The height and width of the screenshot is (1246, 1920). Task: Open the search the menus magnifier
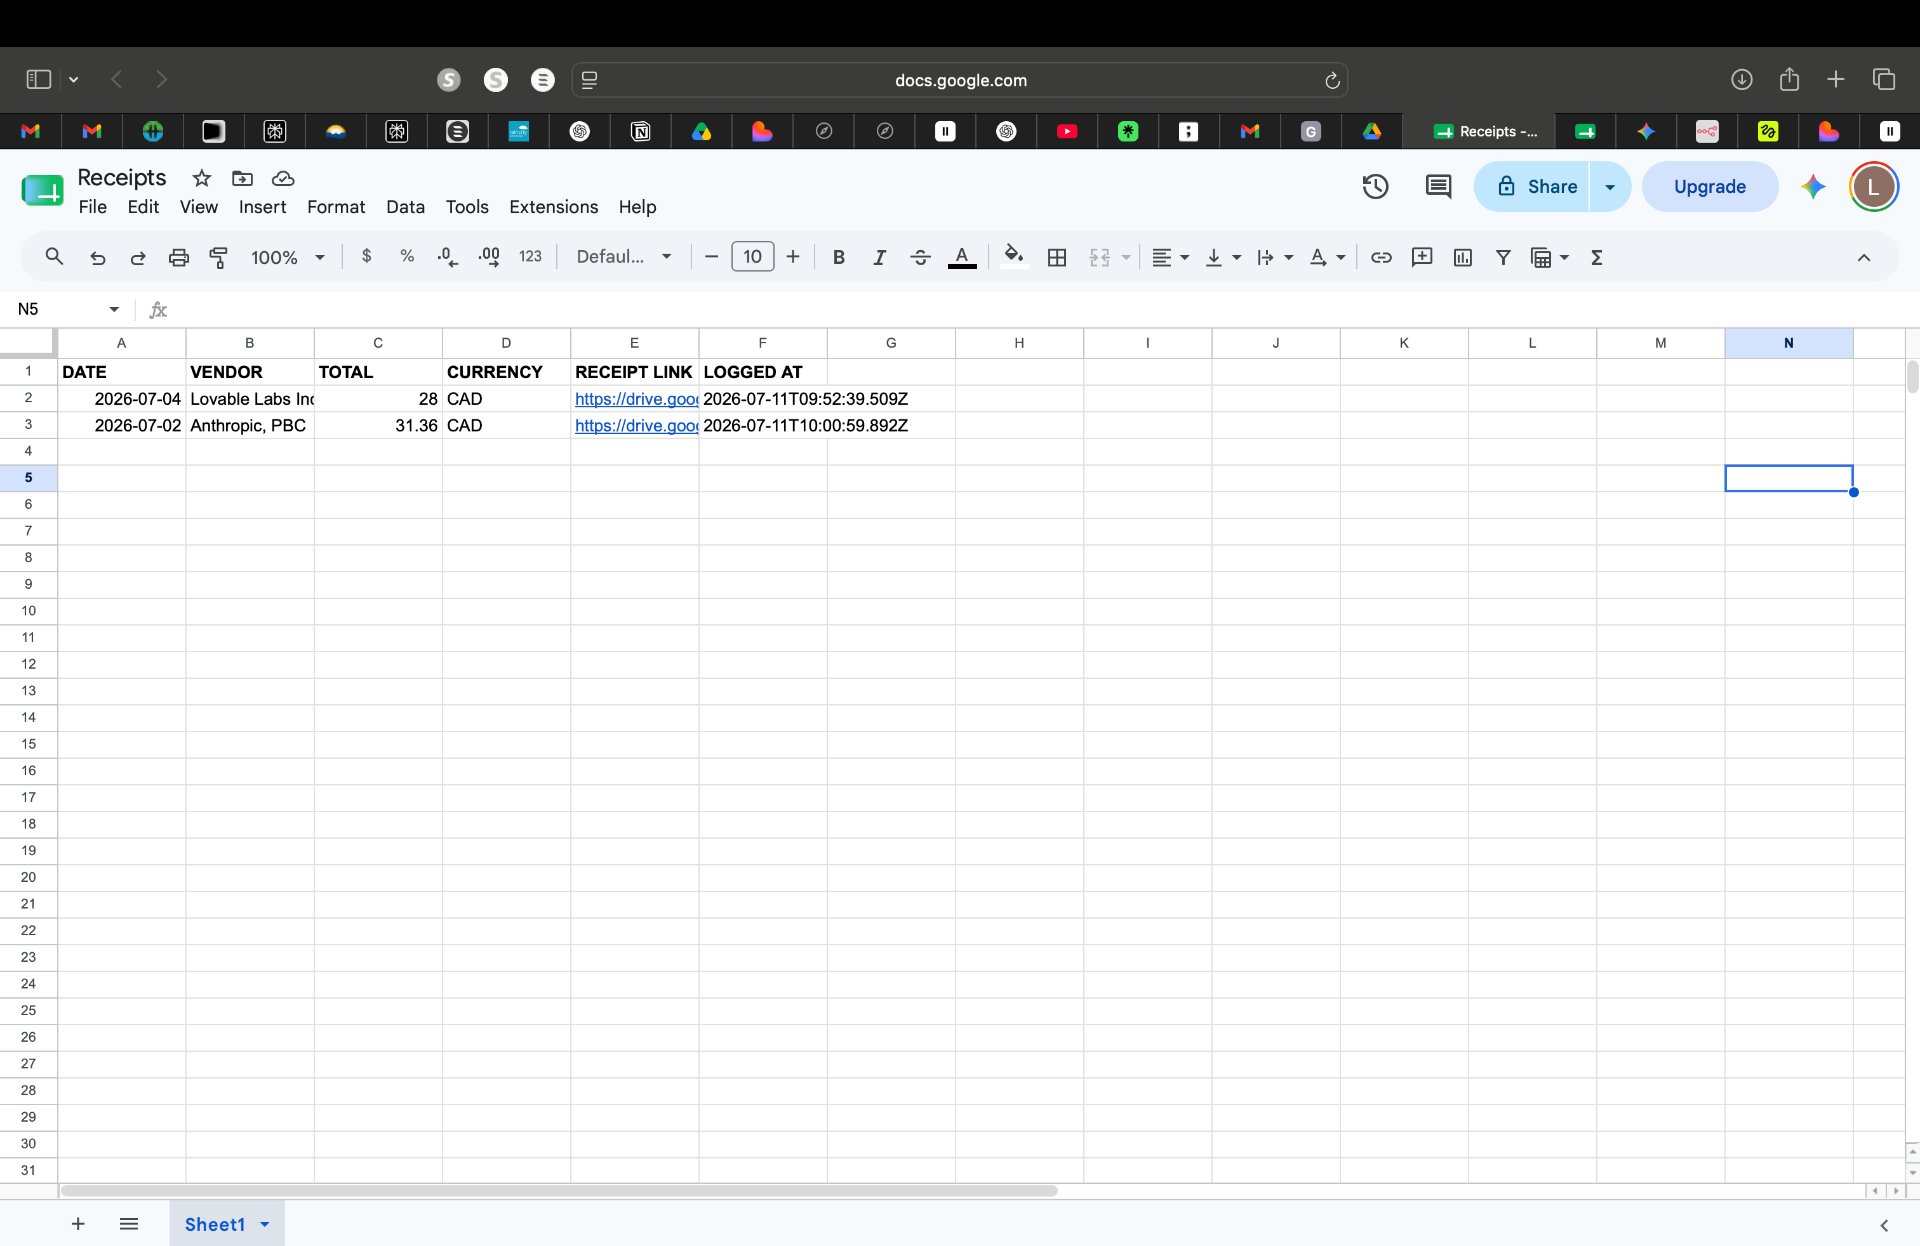coord(54,257)
